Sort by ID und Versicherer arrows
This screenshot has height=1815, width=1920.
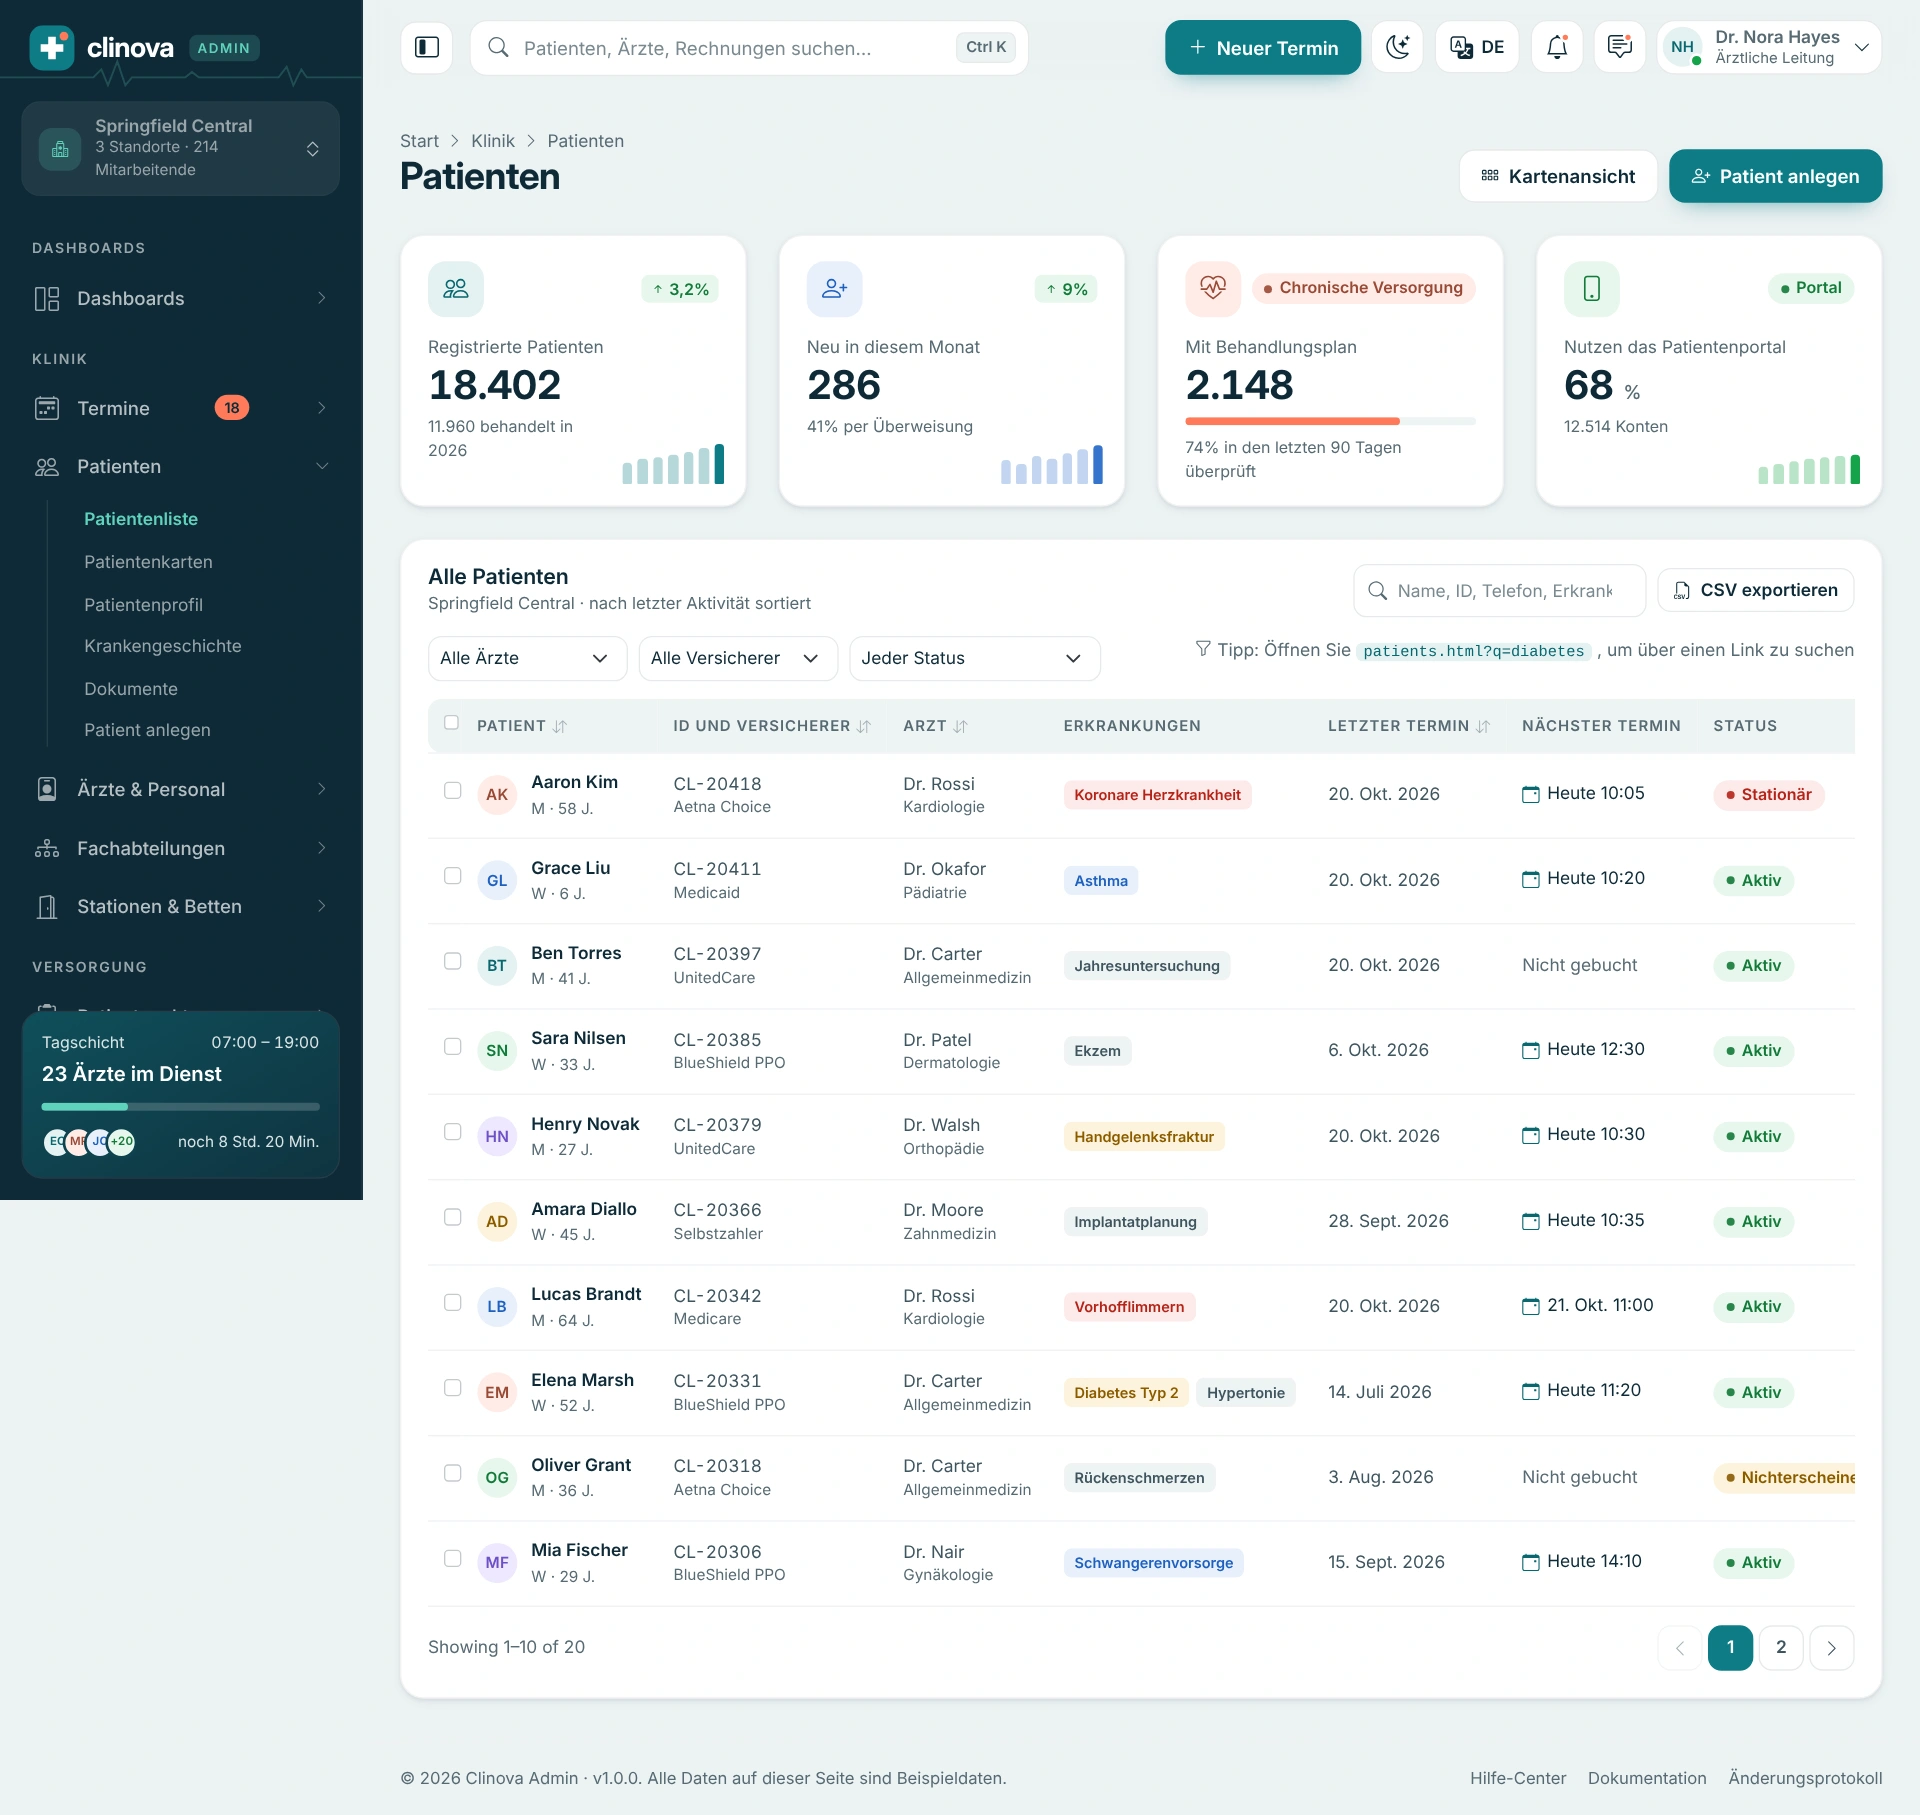864,727
